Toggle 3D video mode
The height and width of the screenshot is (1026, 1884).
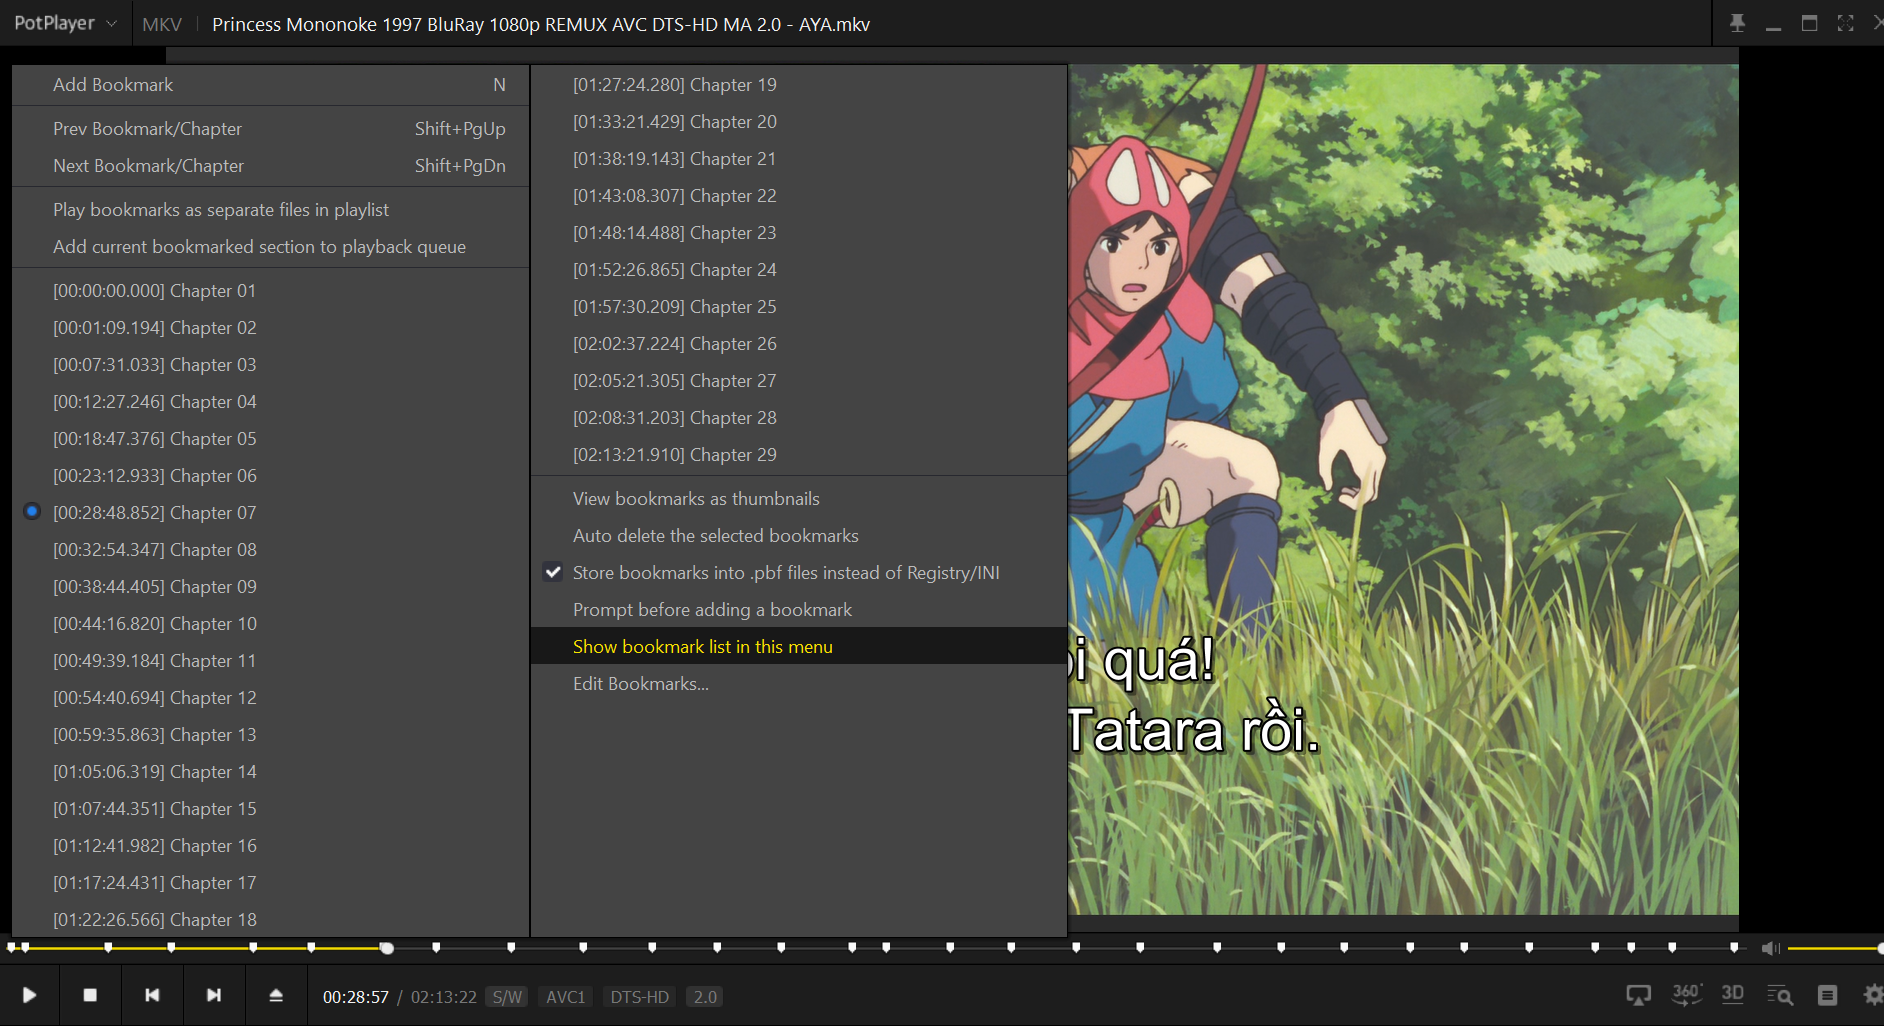coord(1732,994)
